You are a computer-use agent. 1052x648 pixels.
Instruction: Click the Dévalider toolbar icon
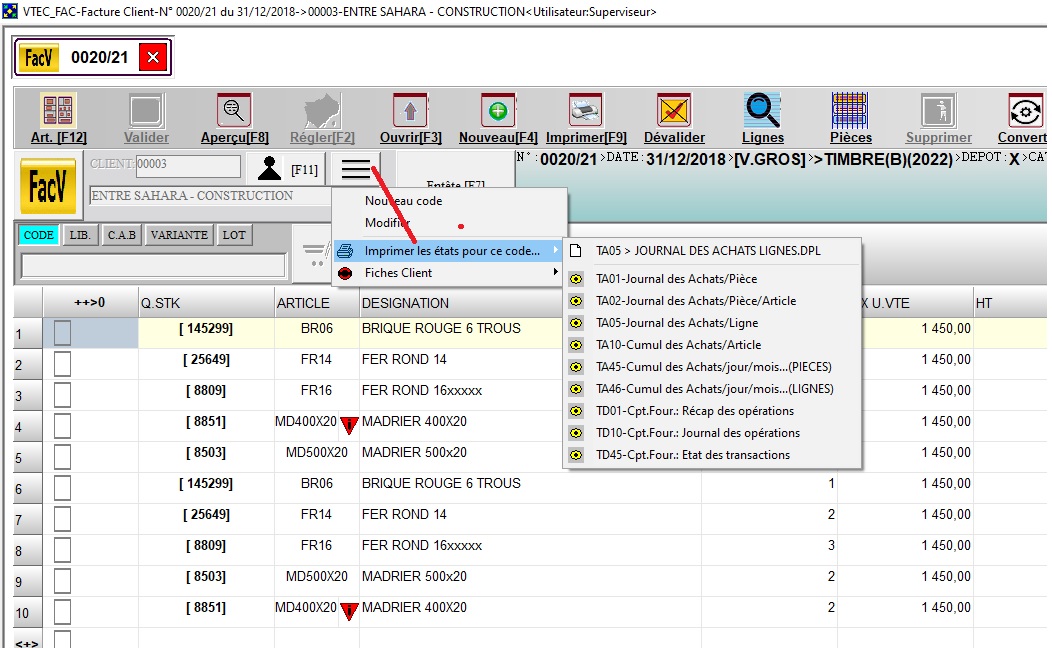(674, 111)
